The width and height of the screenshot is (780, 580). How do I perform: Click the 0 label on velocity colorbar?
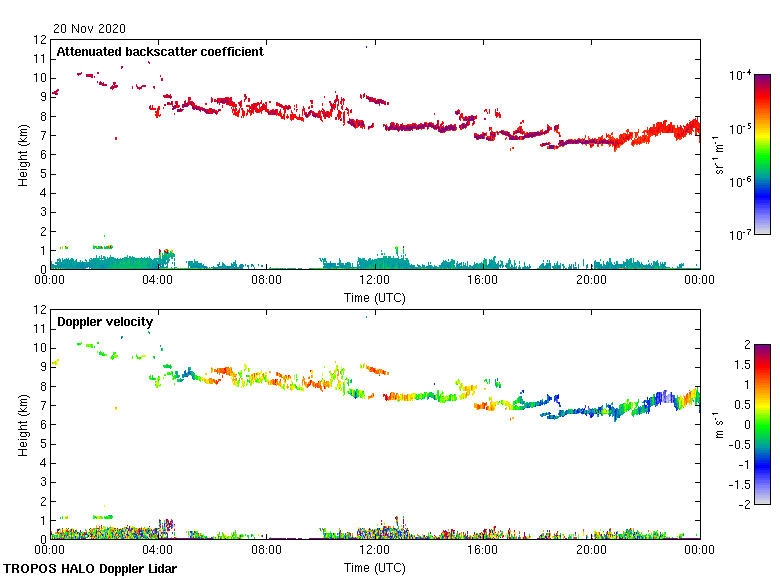point(745,424)
